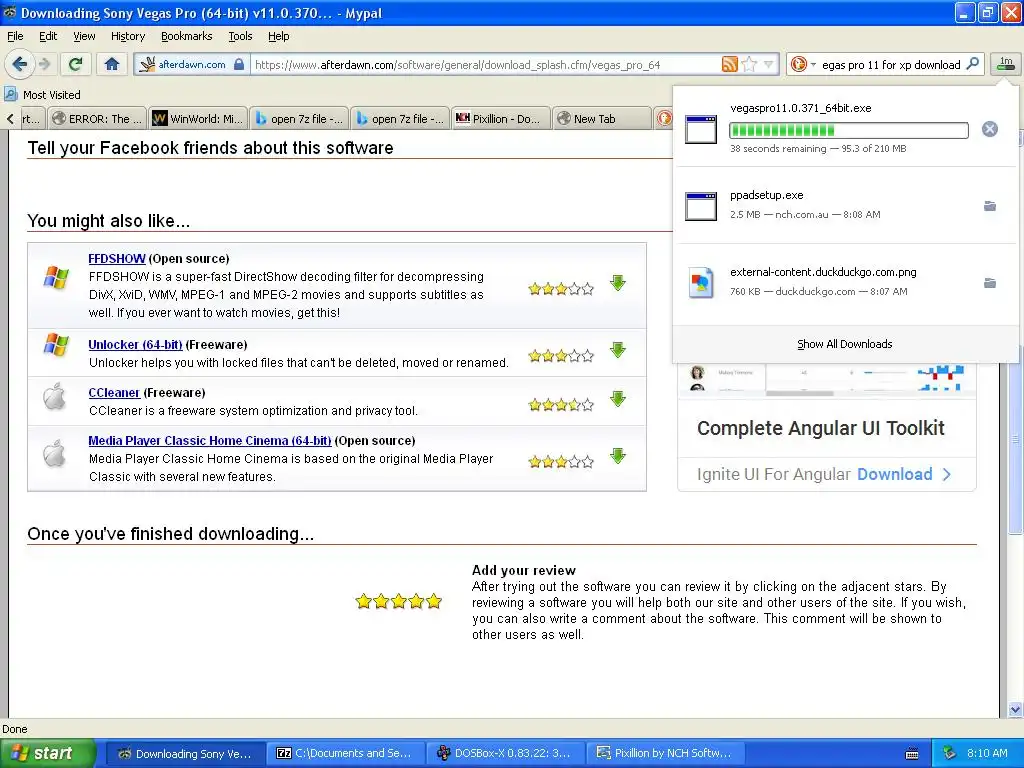Open the Bookmarks menu

(186, 36)
